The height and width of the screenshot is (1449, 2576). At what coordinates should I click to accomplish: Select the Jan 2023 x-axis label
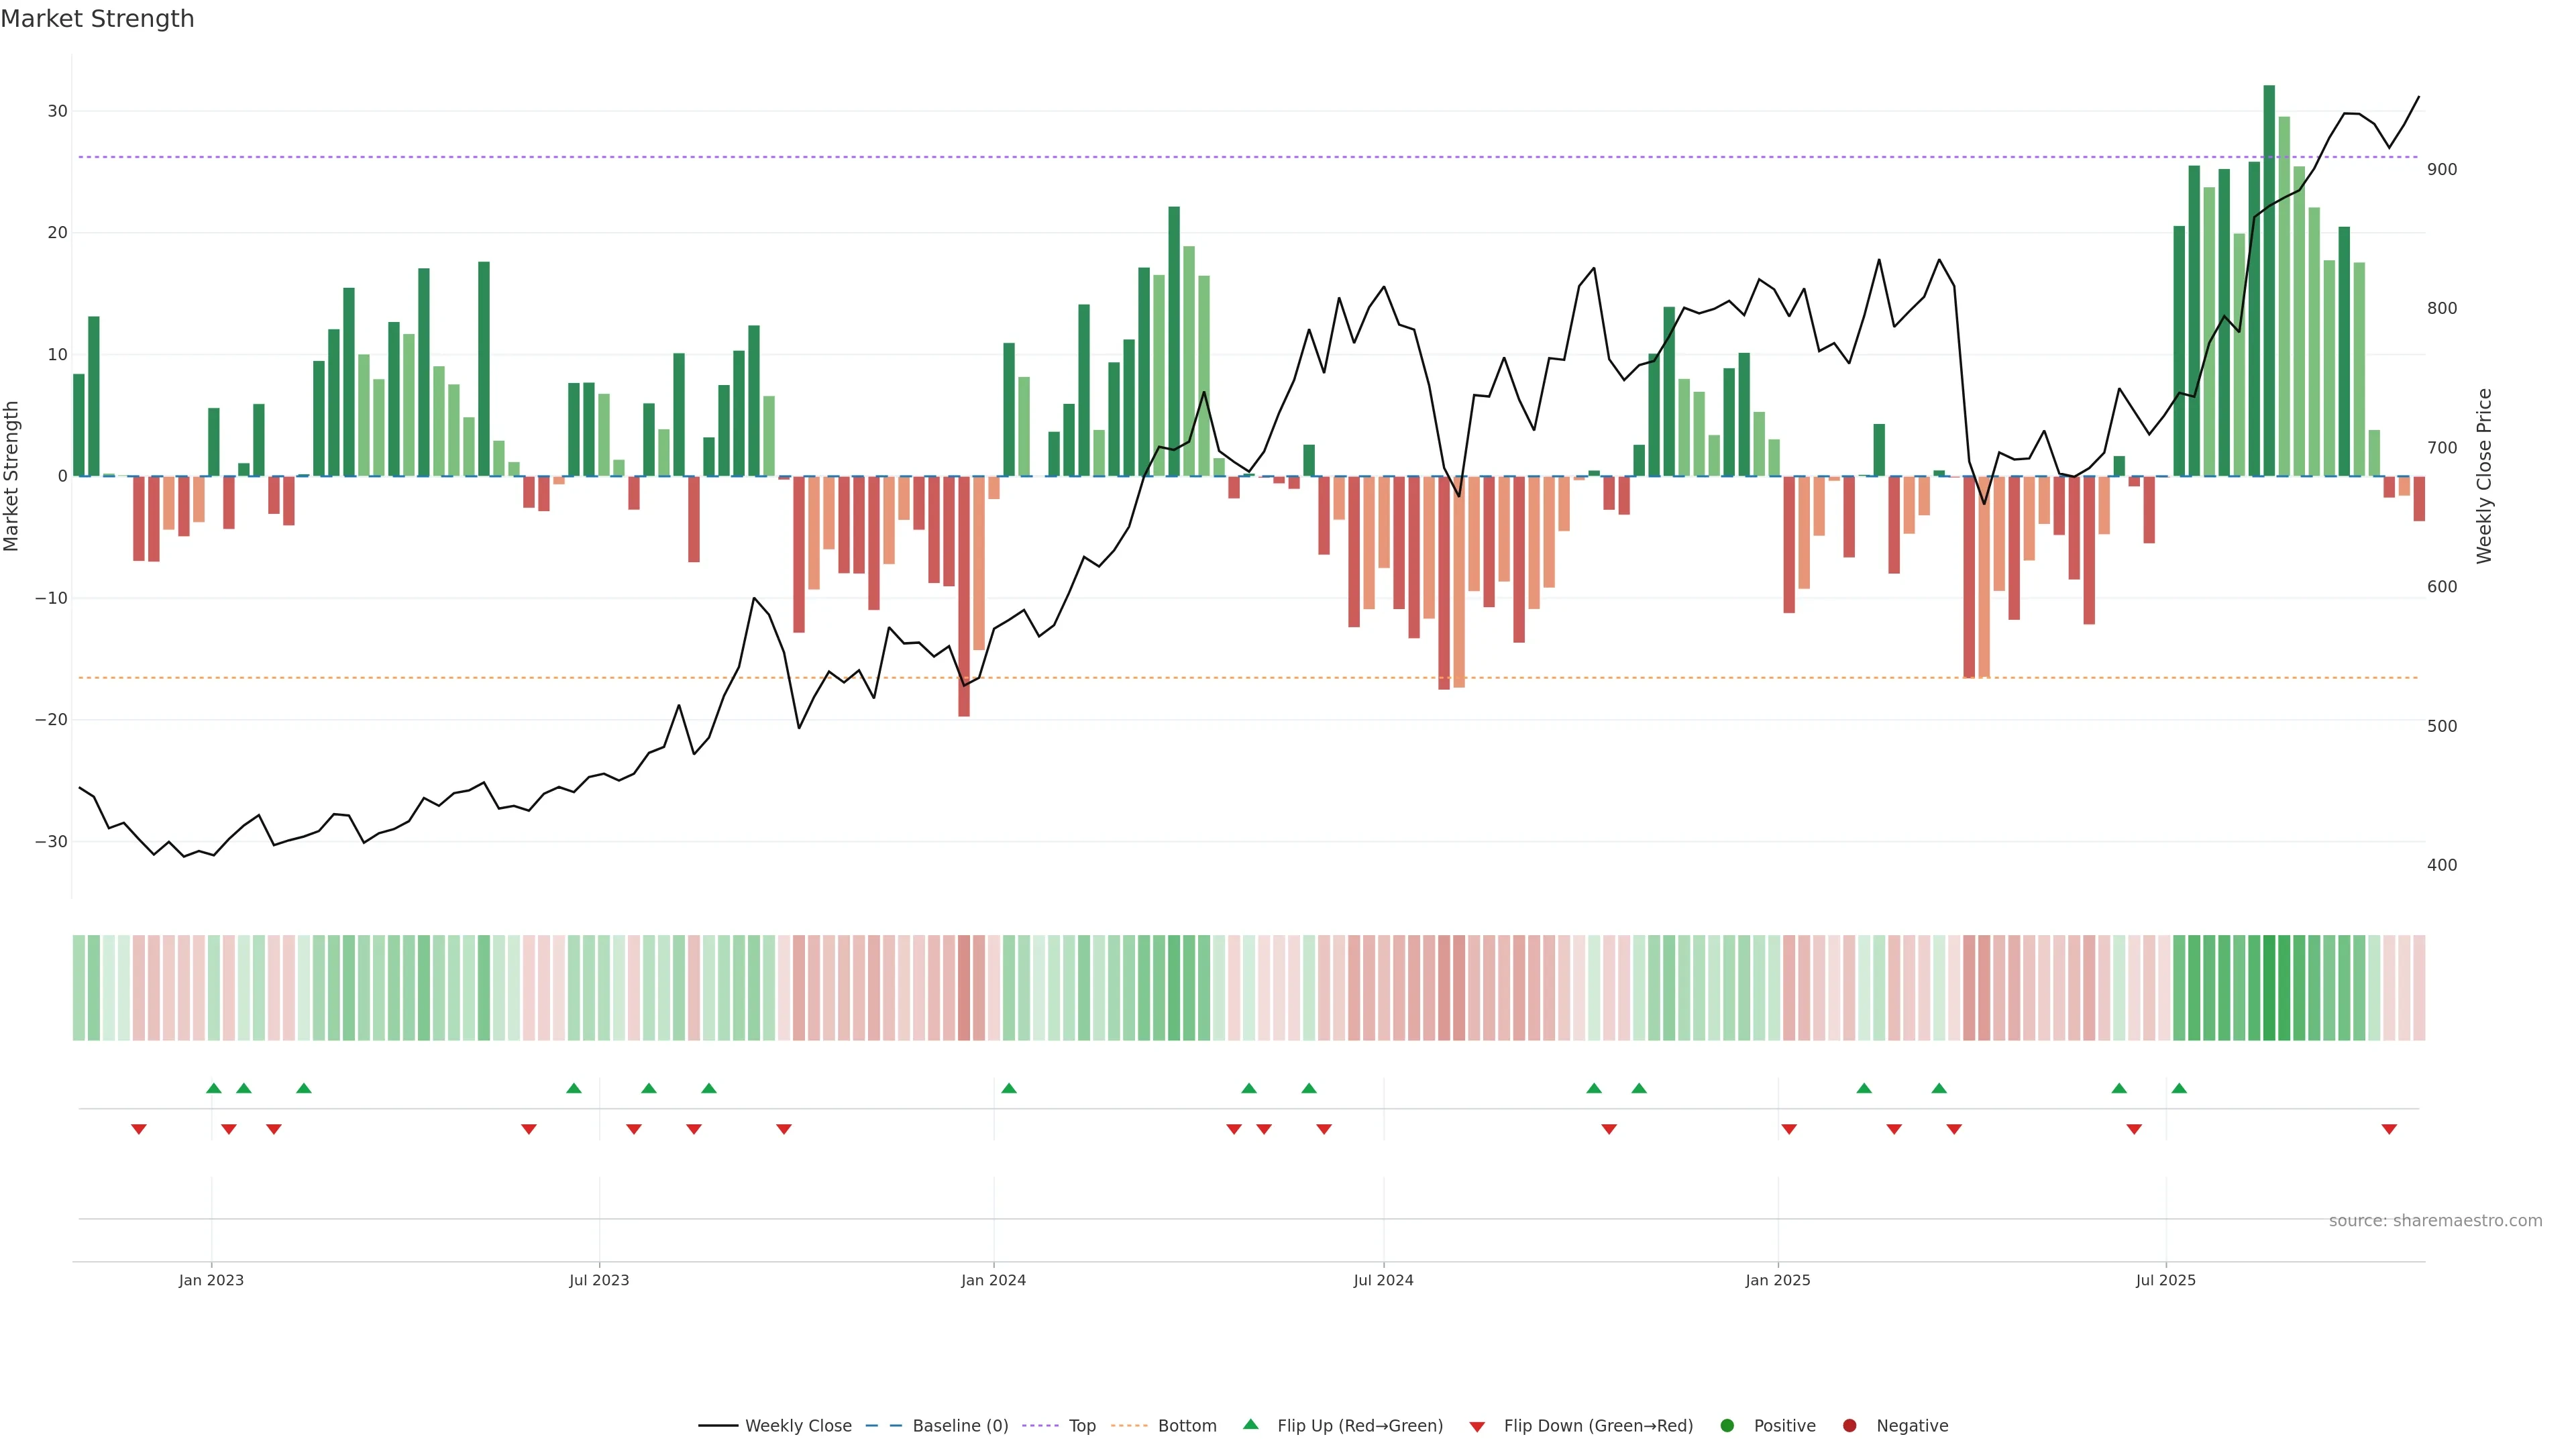click(211, 1280)
